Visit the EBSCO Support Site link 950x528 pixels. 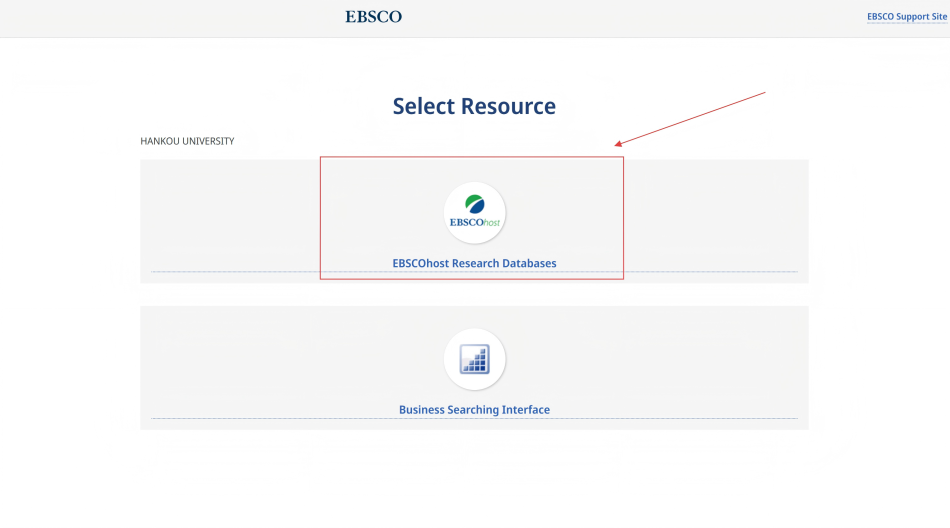906,16
